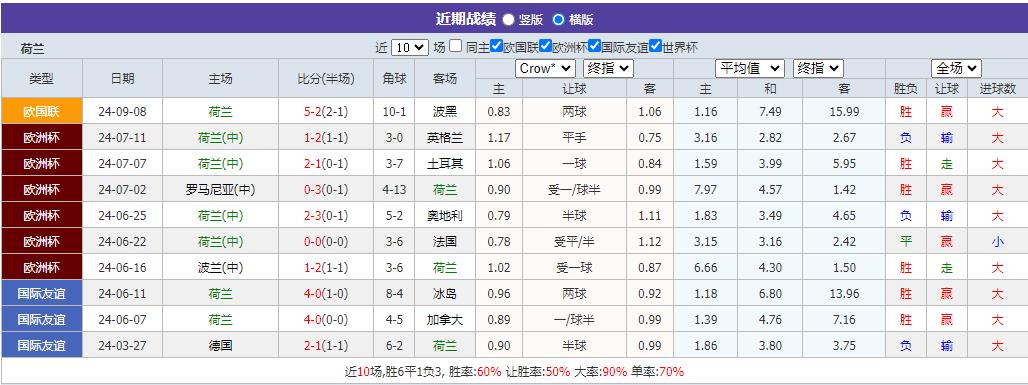Click the 平 result for 24-06-22
This screenshot has width=1028, height=385.
[905, 242]
